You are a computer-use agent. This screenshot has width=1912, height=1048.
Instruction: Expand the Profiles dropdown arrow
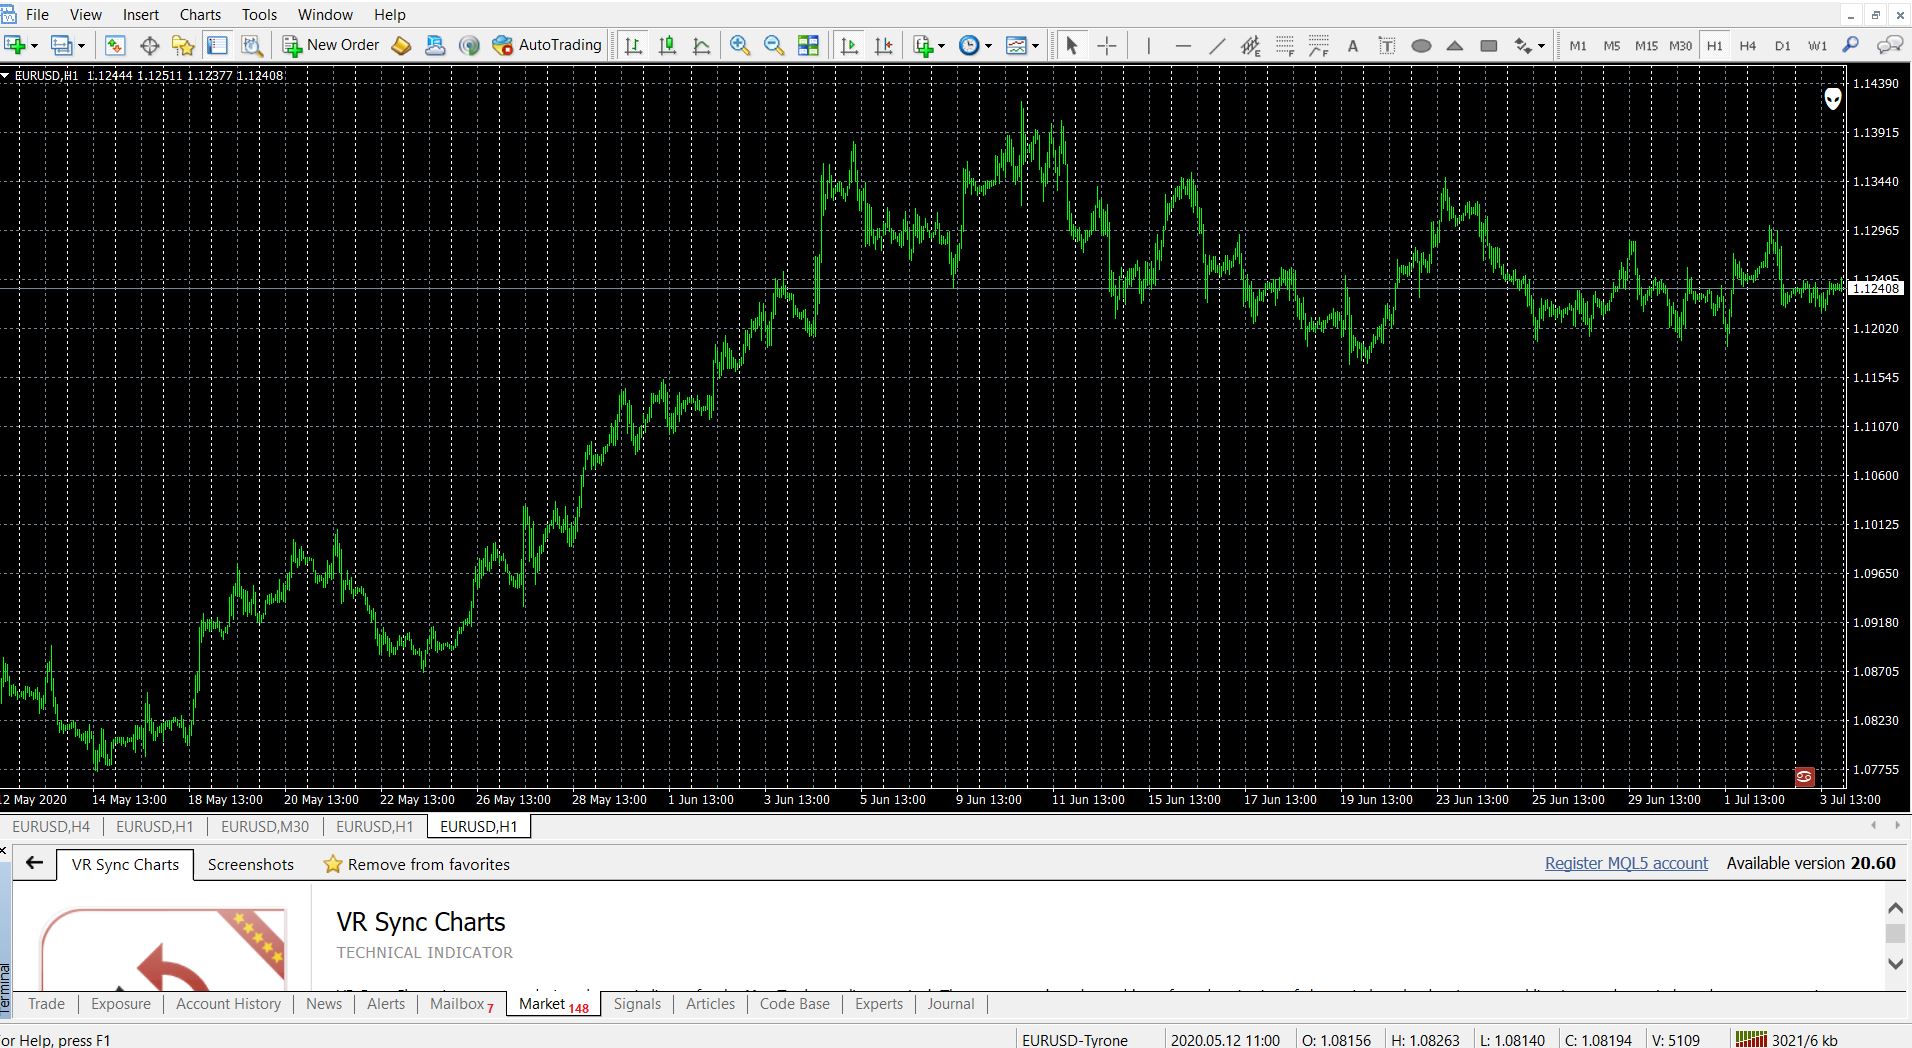coord(81,46)
